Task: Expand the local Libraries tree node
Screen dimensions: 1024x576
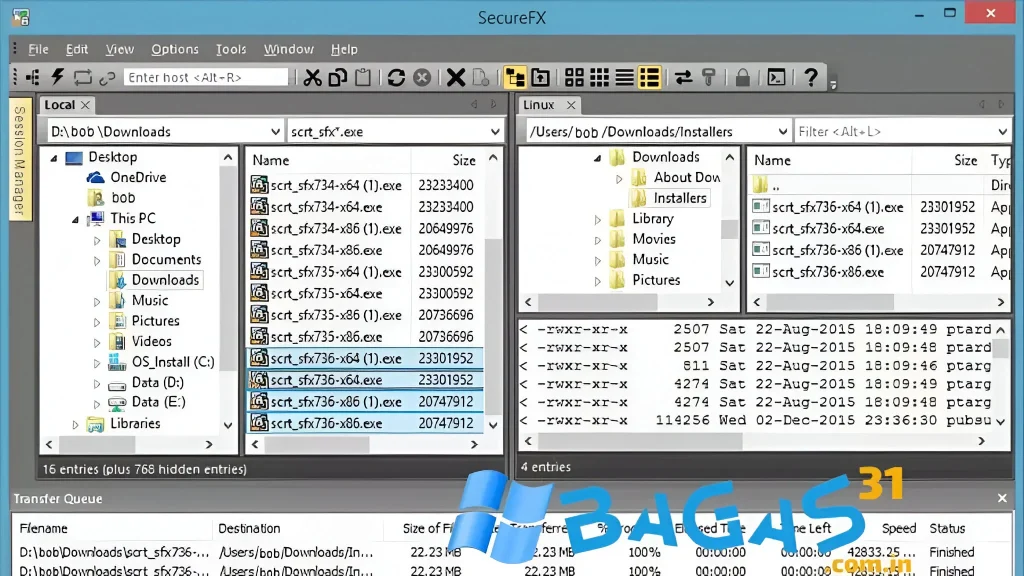Action: (75, 424)
